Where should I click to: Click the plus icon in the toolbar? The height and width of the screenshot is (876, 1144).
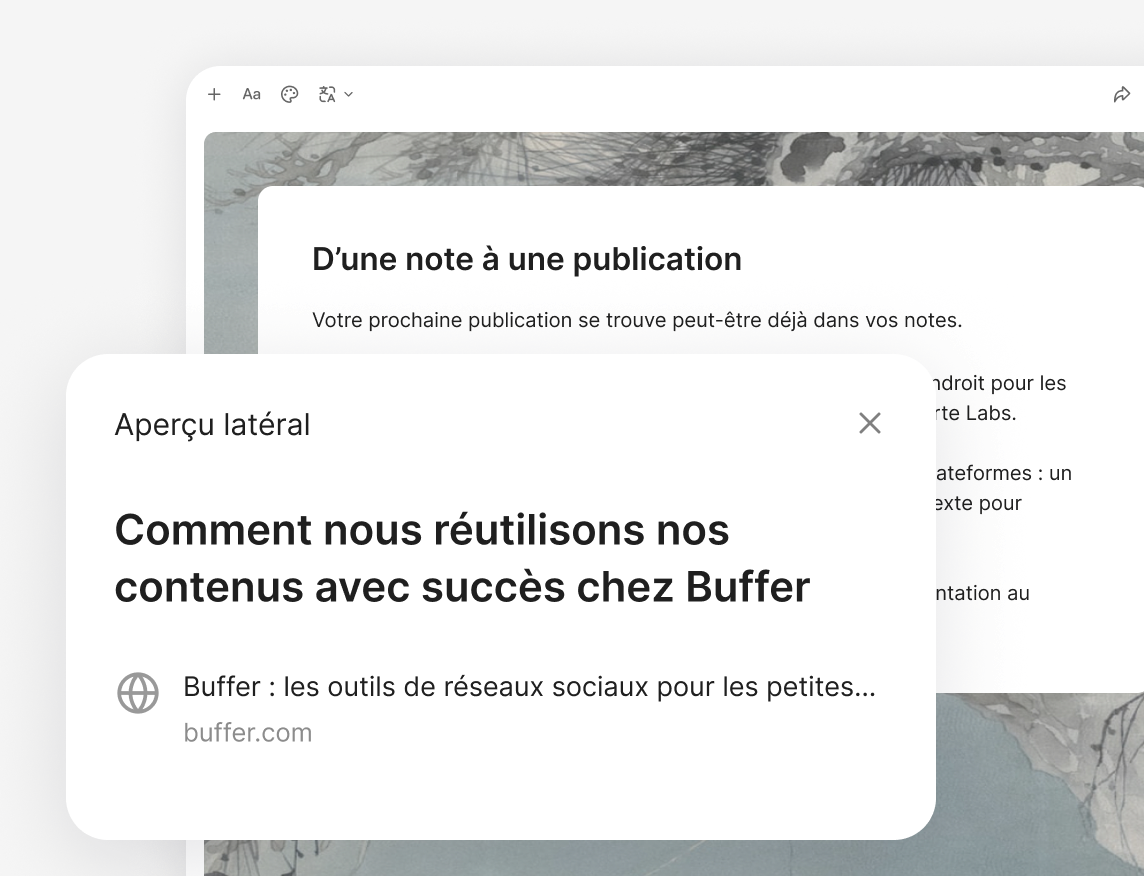(214, 94)
